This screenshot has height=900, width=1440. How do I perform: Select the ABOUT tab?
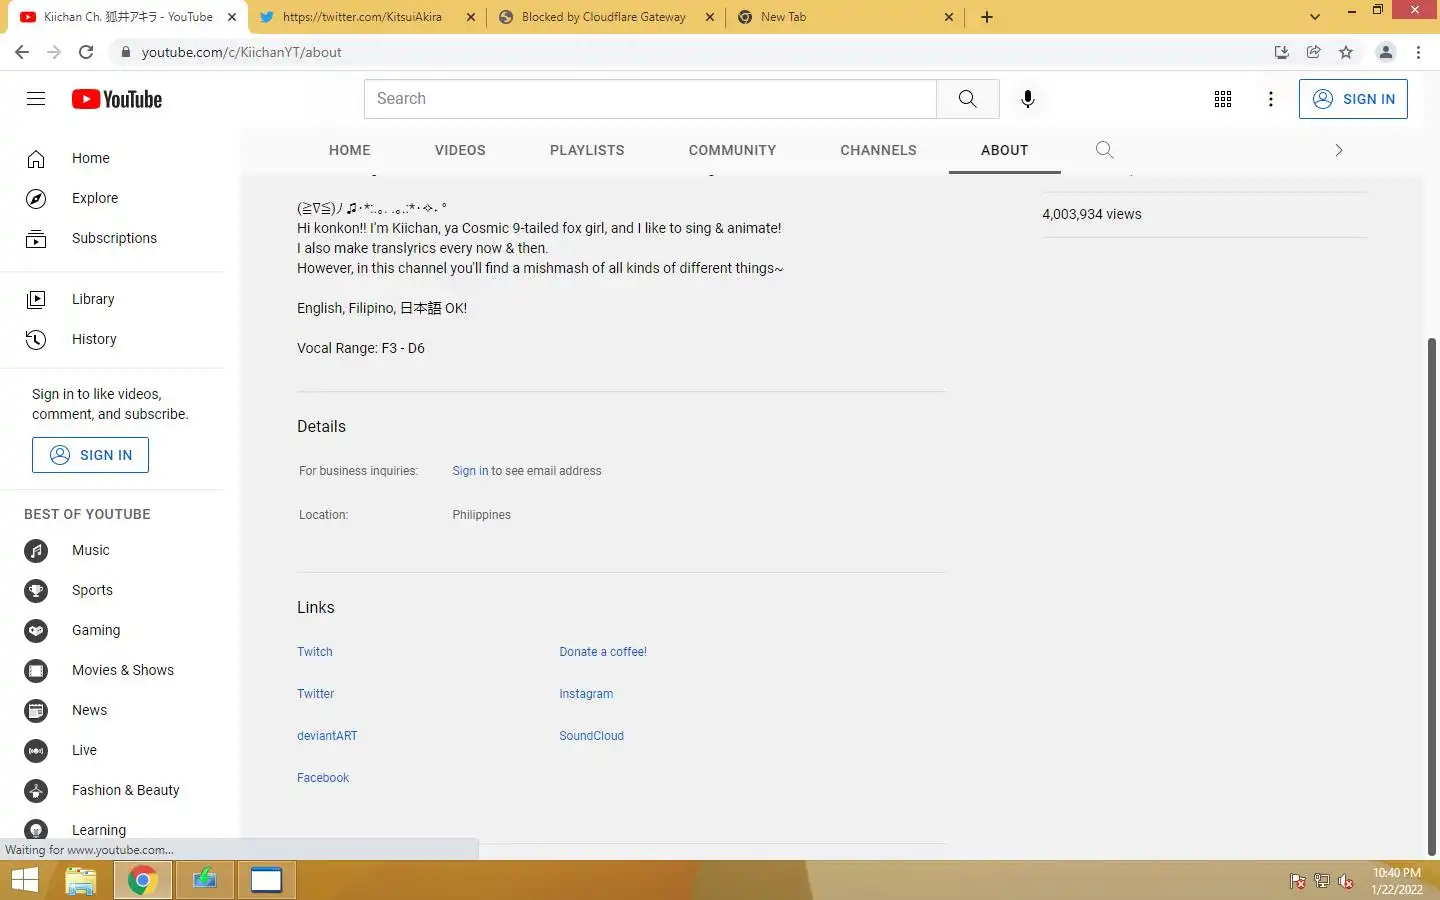[1004, 150]
